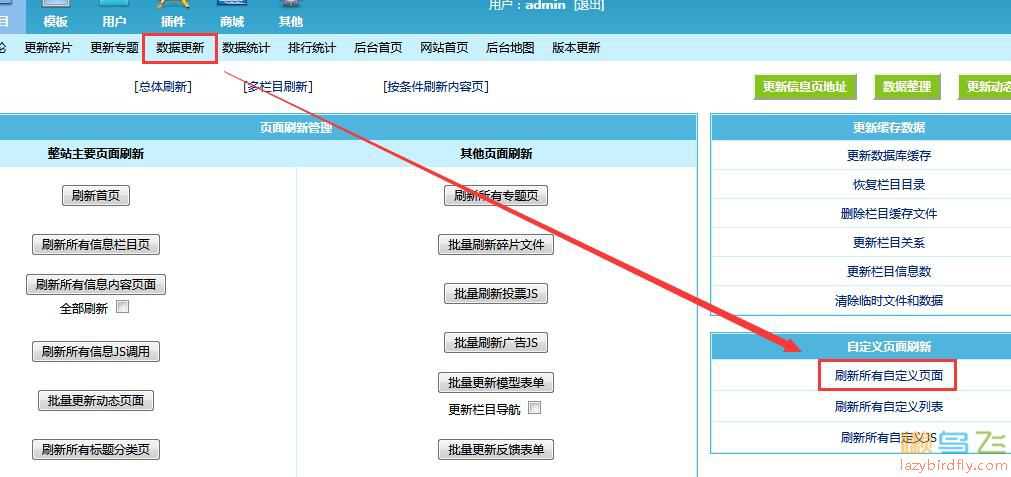Click the 批量更新动态页面 button

(96, 400)
